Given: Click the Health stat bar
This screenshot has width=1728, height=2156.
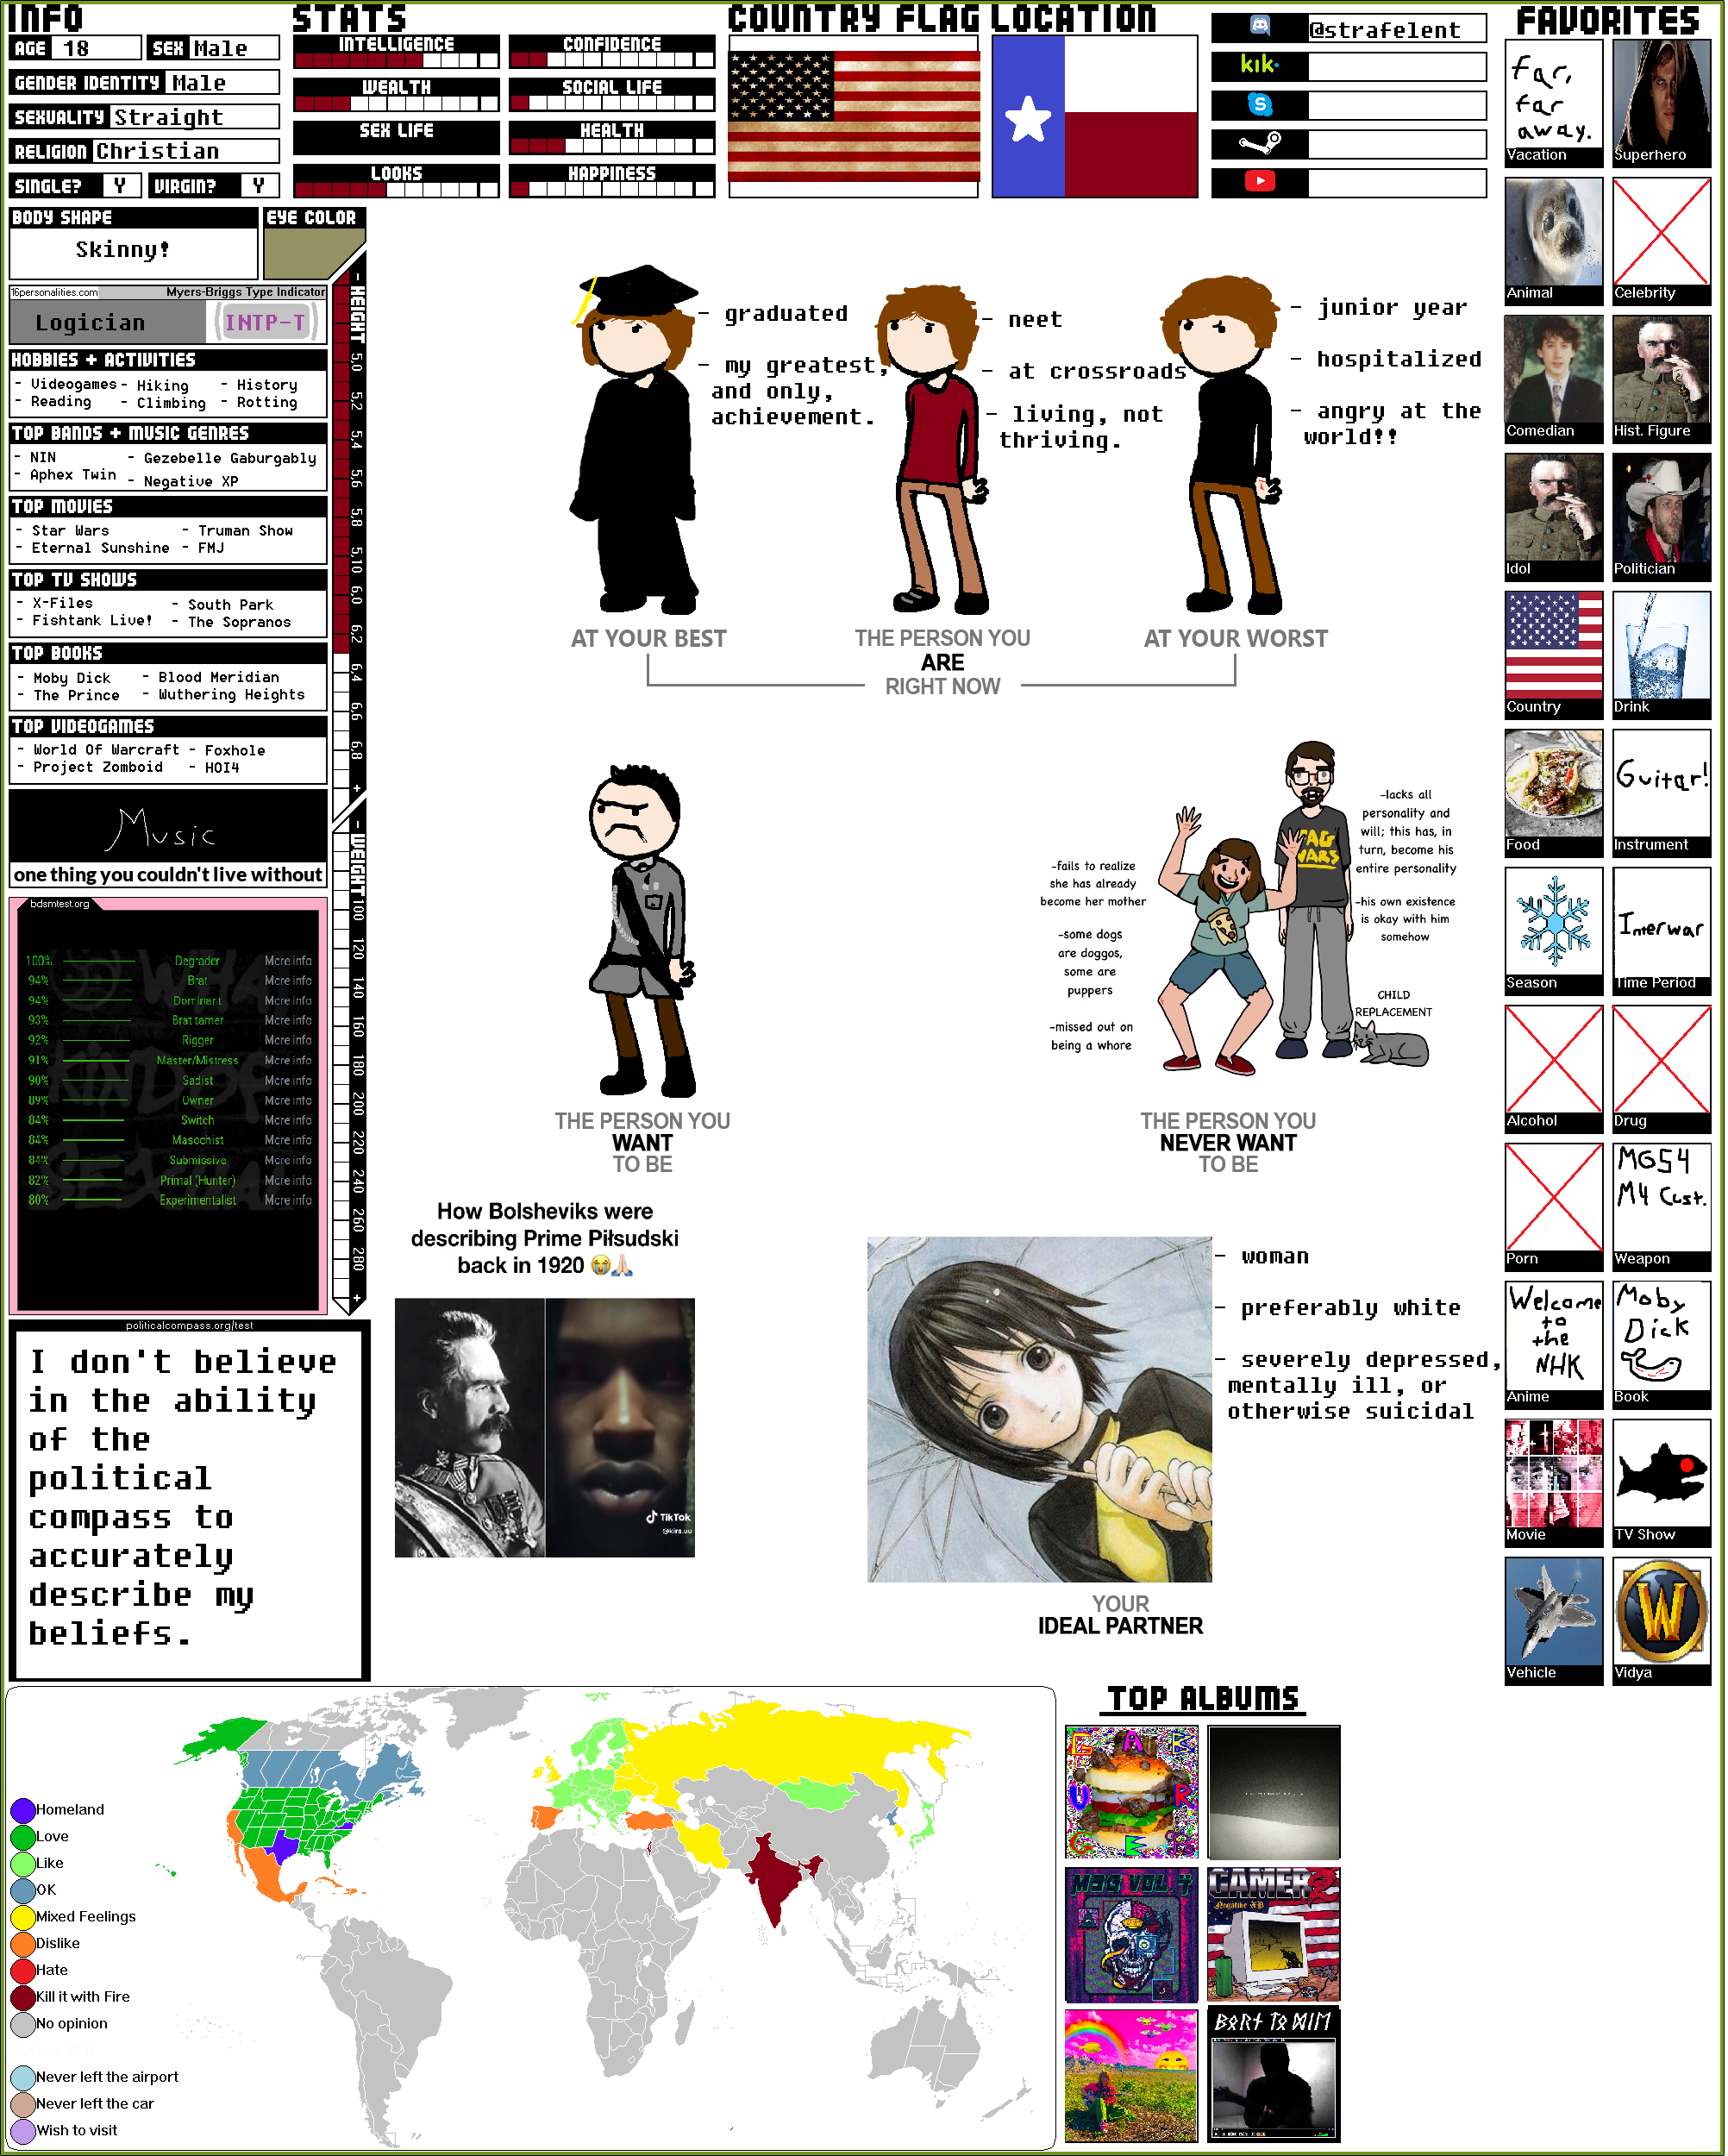Looking at the screenshot, I should (612, 146).
